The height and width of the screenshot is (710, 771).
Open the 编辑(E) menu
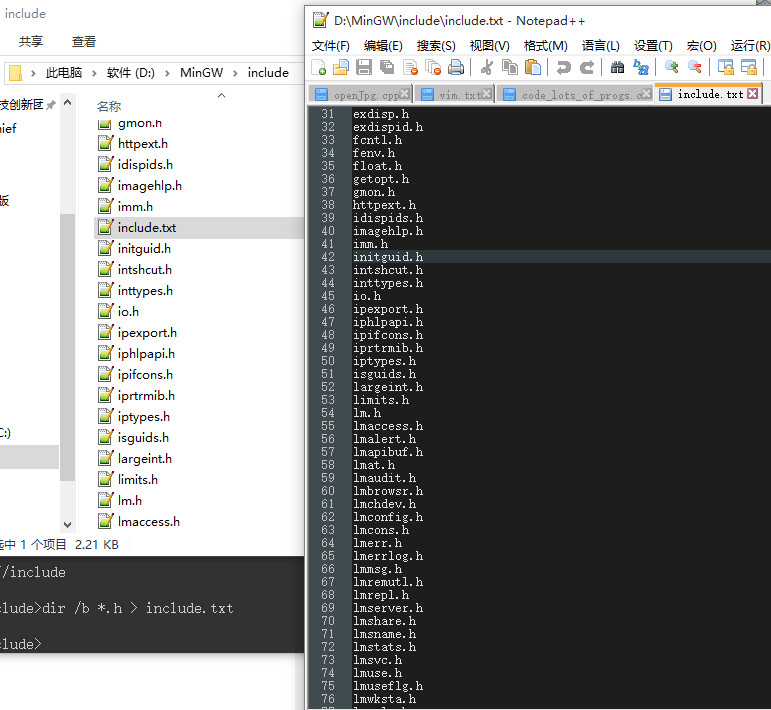(x=383, y=46)
